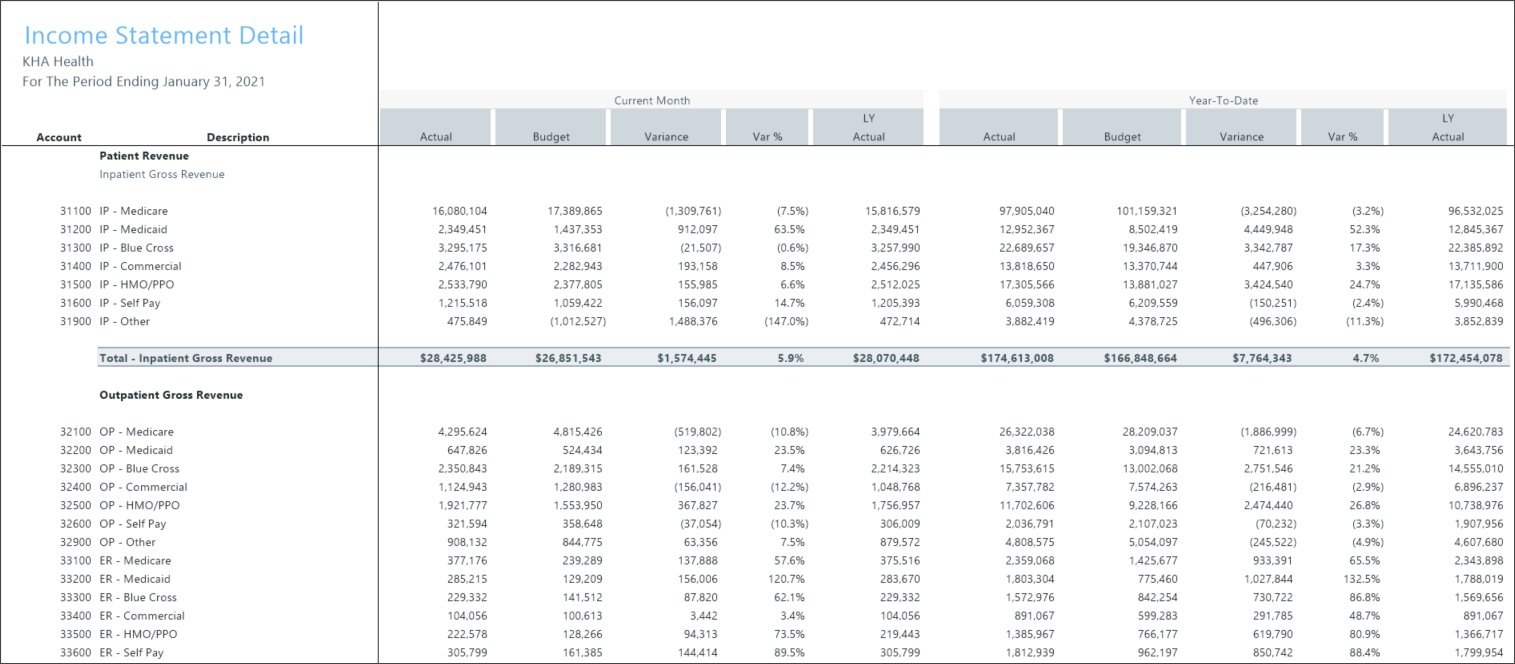Click the $28,425,988 total actual value
This screenshot has height=664, width=1515.
447,358
